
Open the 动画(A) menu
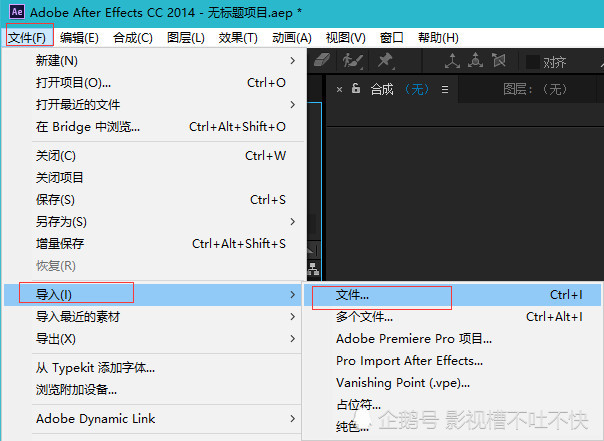292,38
